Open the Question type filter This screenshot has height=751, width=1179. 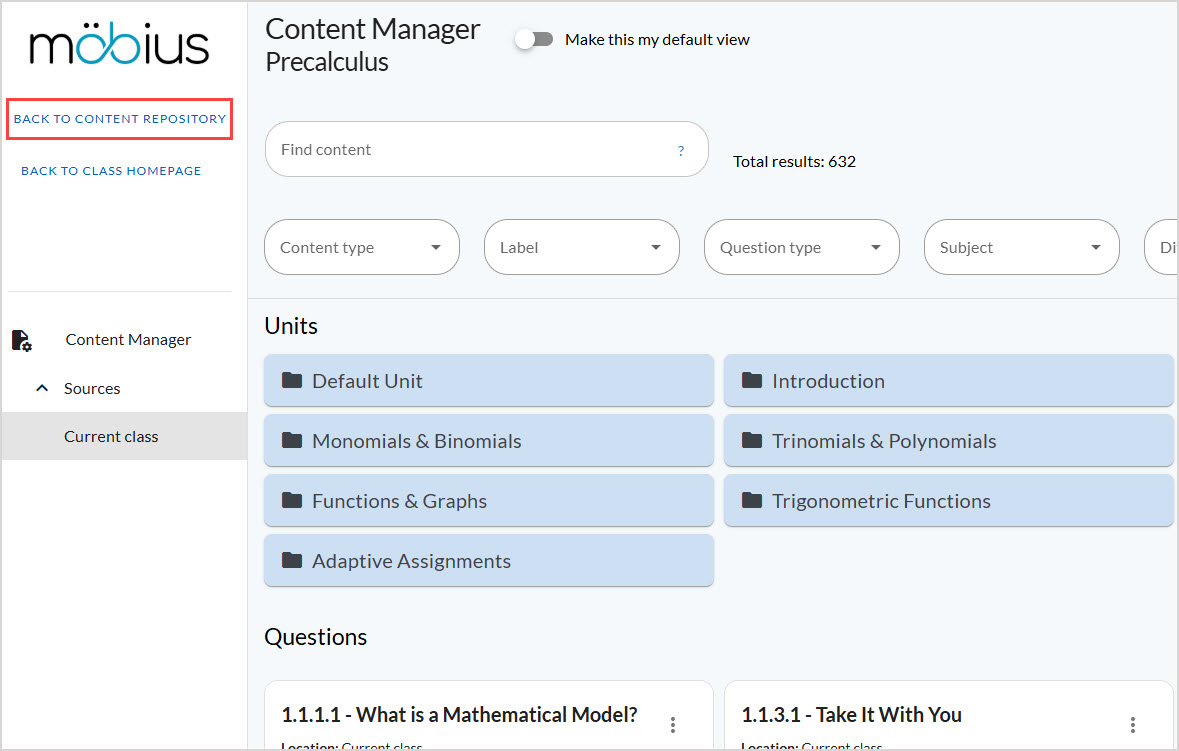coord(801,247)
